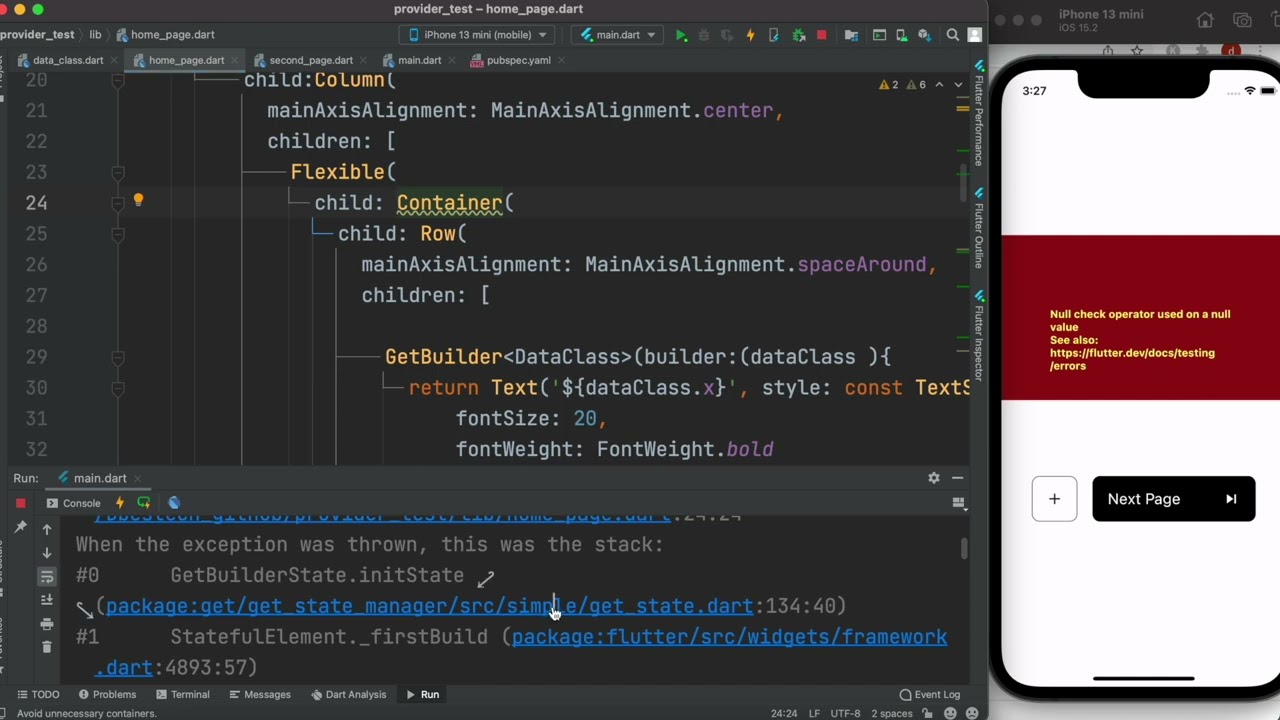Stop the run in Run panel sidebar
The width and height of the screenshot is (1280, 720).
20,503
